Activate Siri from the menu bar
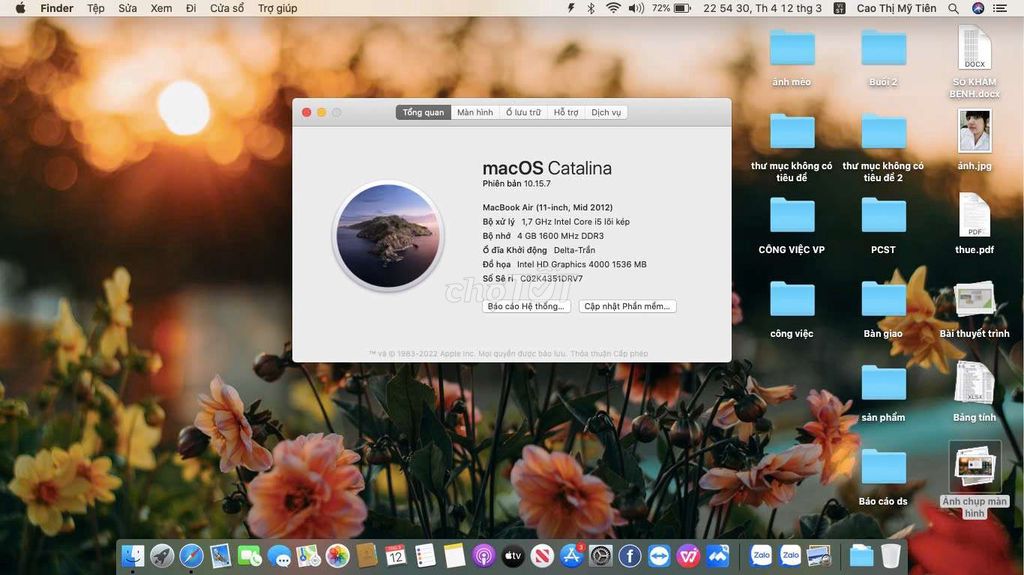The width and height of the screenshot is (1024, 575). 978,8
